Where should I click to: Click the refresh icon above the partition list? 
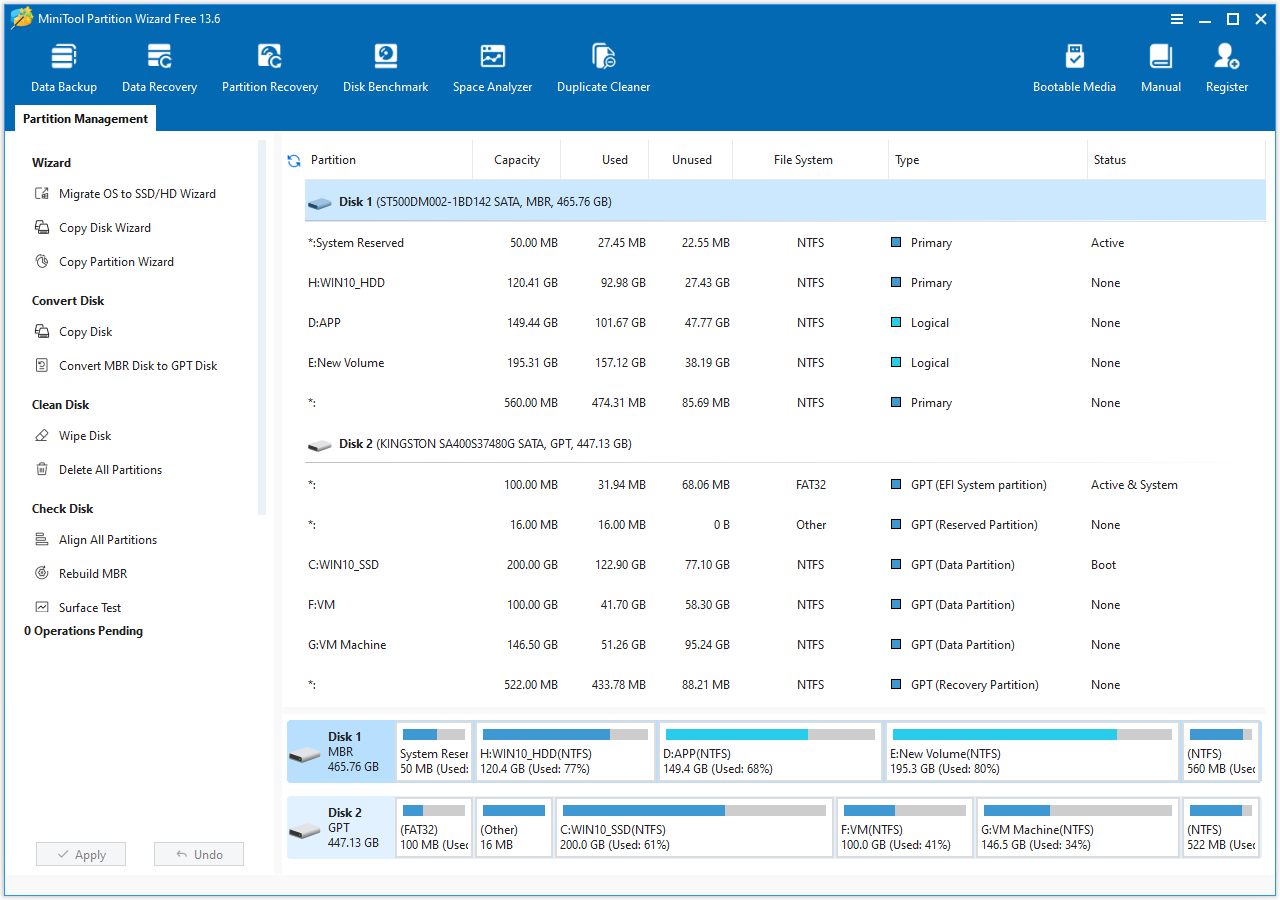(292, 159)
